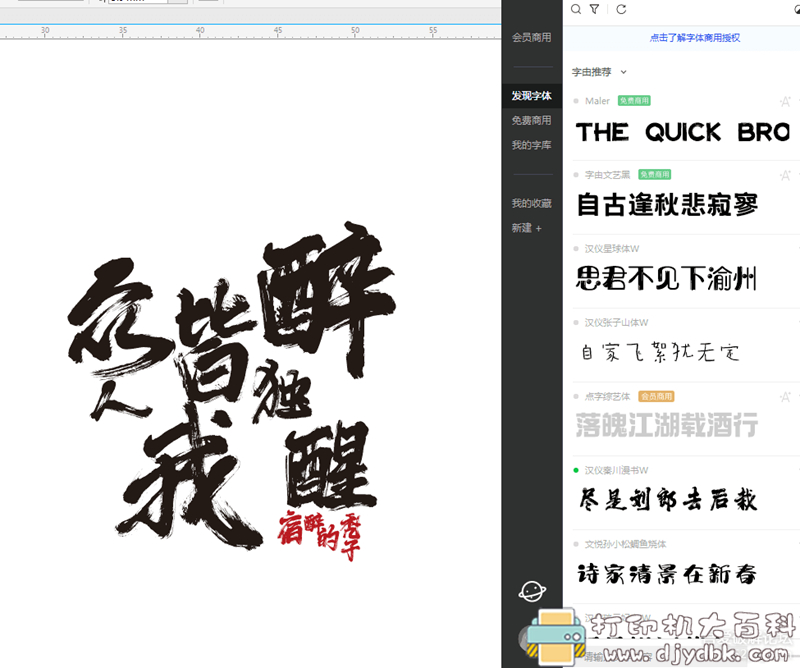Click the 汉仪秦川漫书W font name label
Viewport: 800px width, 668px height.
tap(616, 470)
